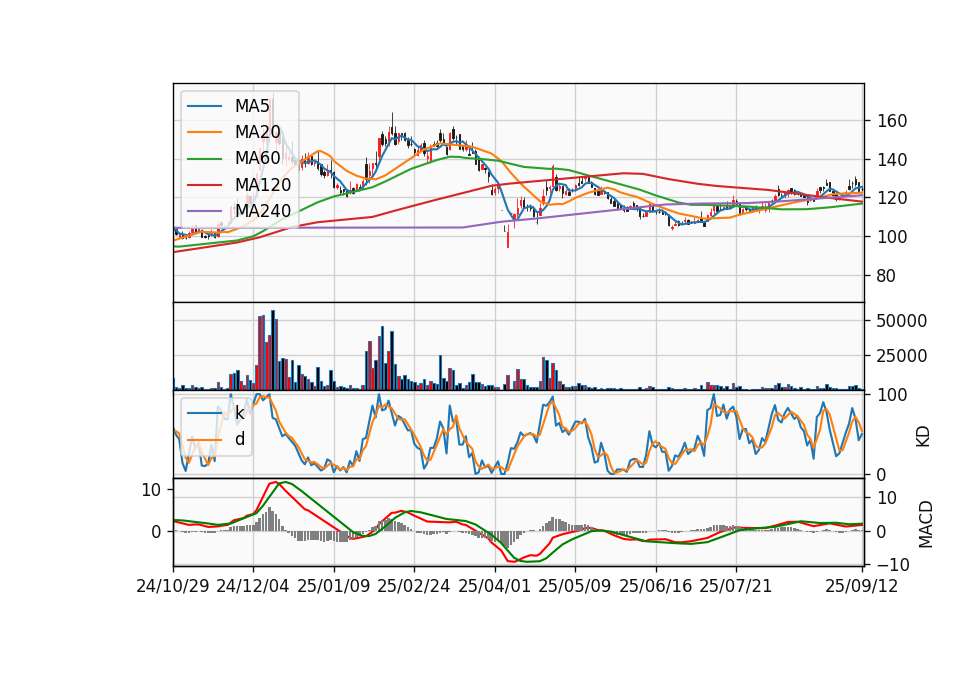Click the 100 tick on KD axis
The height and width of the screenshot is (690, 960).
pos(892,395)
